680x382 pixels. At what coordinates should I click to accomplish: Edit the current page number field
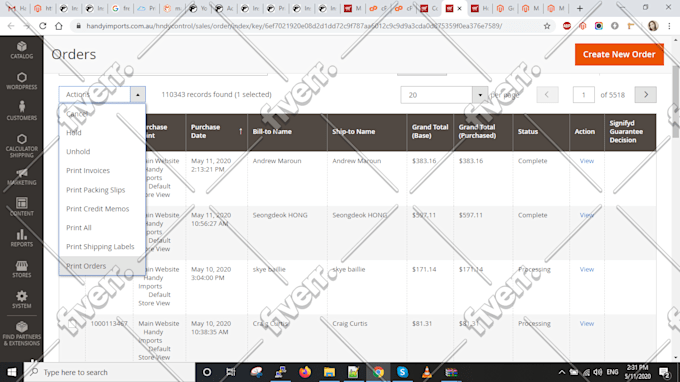(583, 95)
